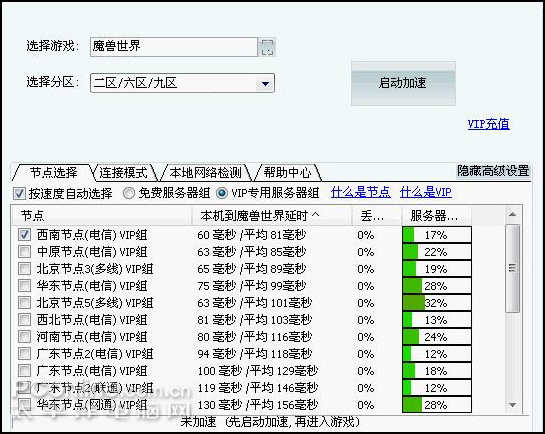Open the 选择分区 dropdown arrow
545x434 pixels.
click(x=265, y=83)
